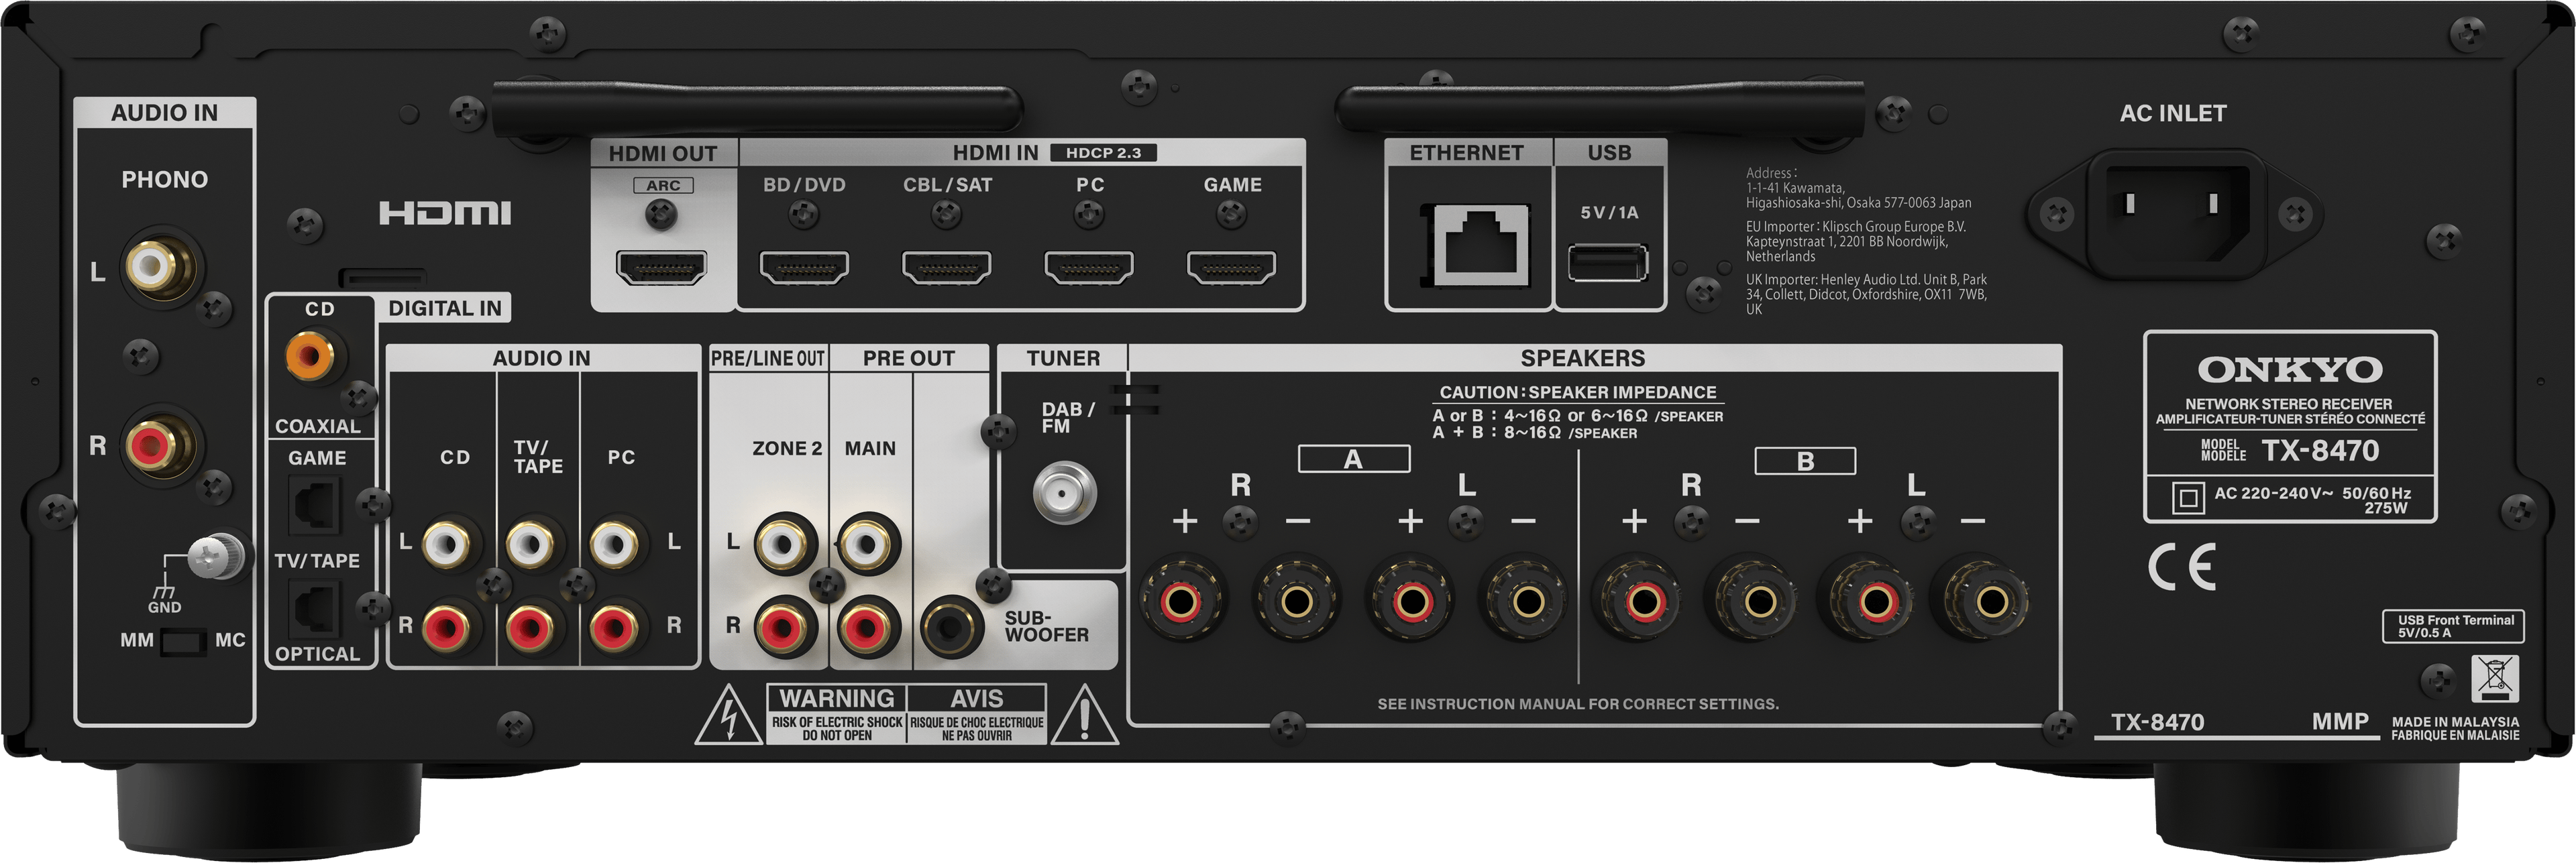Click the 'NETWORK STEREO RECEIVER' text
This screenshot has height=863, width=2576.
click(2288, 404)
